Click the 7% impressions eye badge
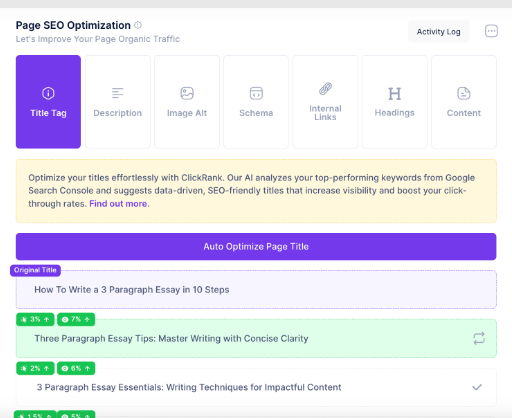Image resolution: width=512 pixels, height=418 pixels. point(76,319)
